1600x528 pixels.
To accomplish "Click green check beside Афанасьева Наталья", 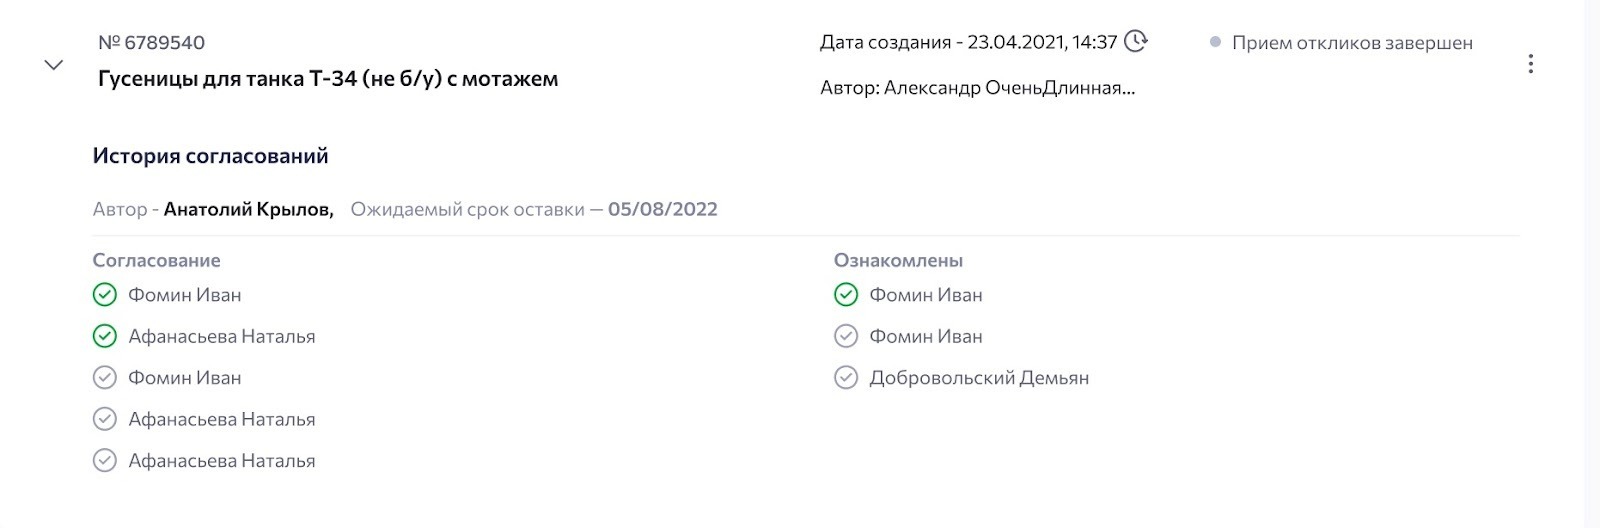I will [x=105, y=336].
